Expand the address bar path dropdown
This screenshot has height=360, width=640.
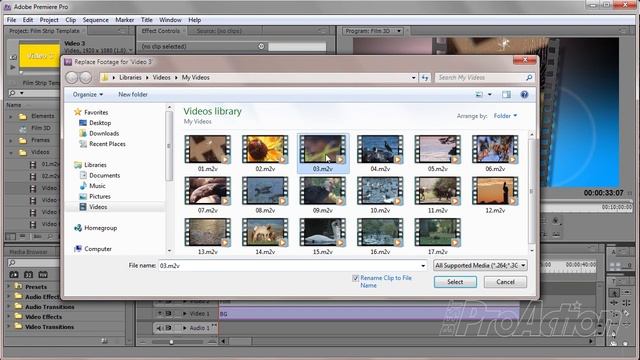coord(413,78)
